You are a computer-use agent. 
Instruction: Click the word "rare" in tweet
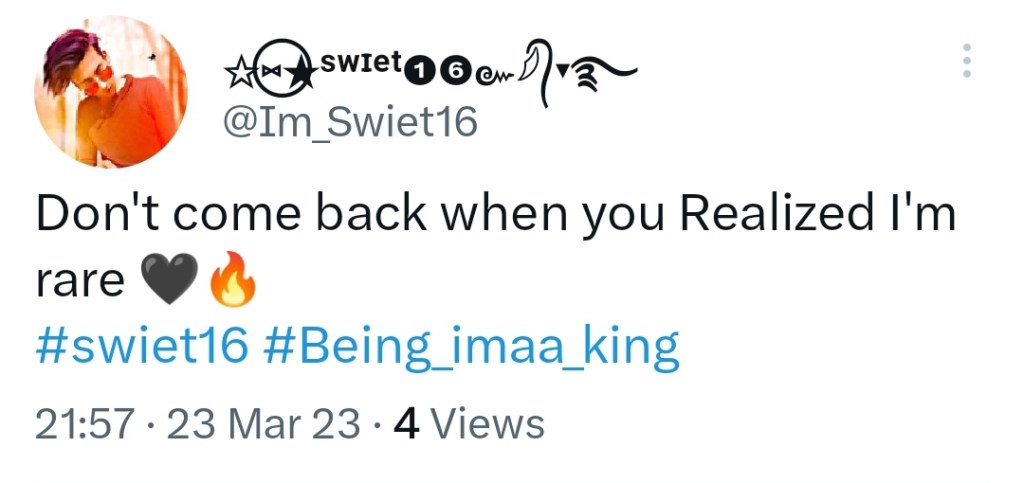81,284
